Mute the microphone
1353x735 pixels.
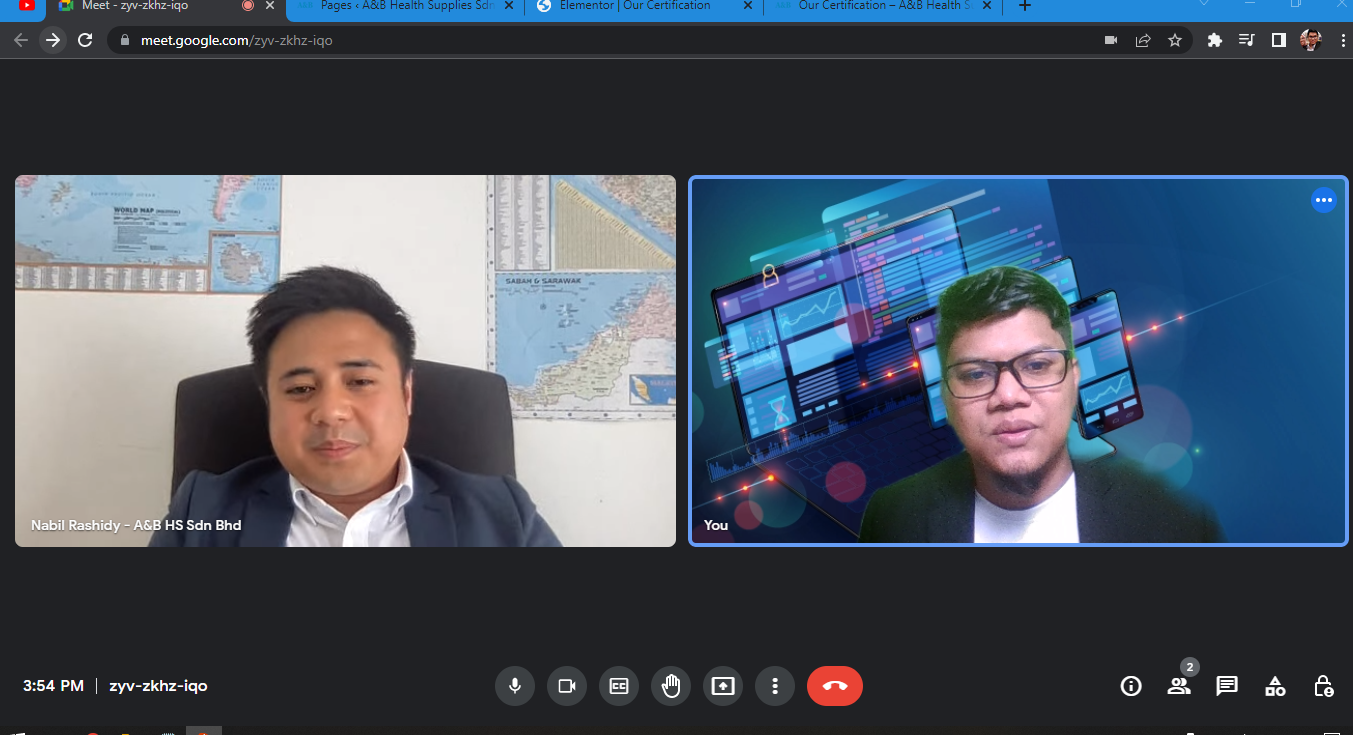pyautogui.click(x=515, y=686)
